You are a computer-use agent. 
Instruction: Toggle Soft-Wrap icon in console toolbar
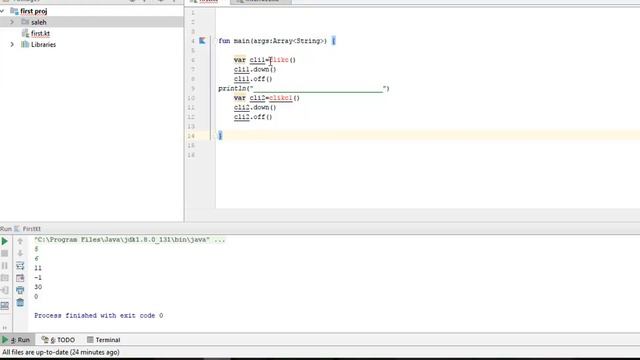(20, 266)
